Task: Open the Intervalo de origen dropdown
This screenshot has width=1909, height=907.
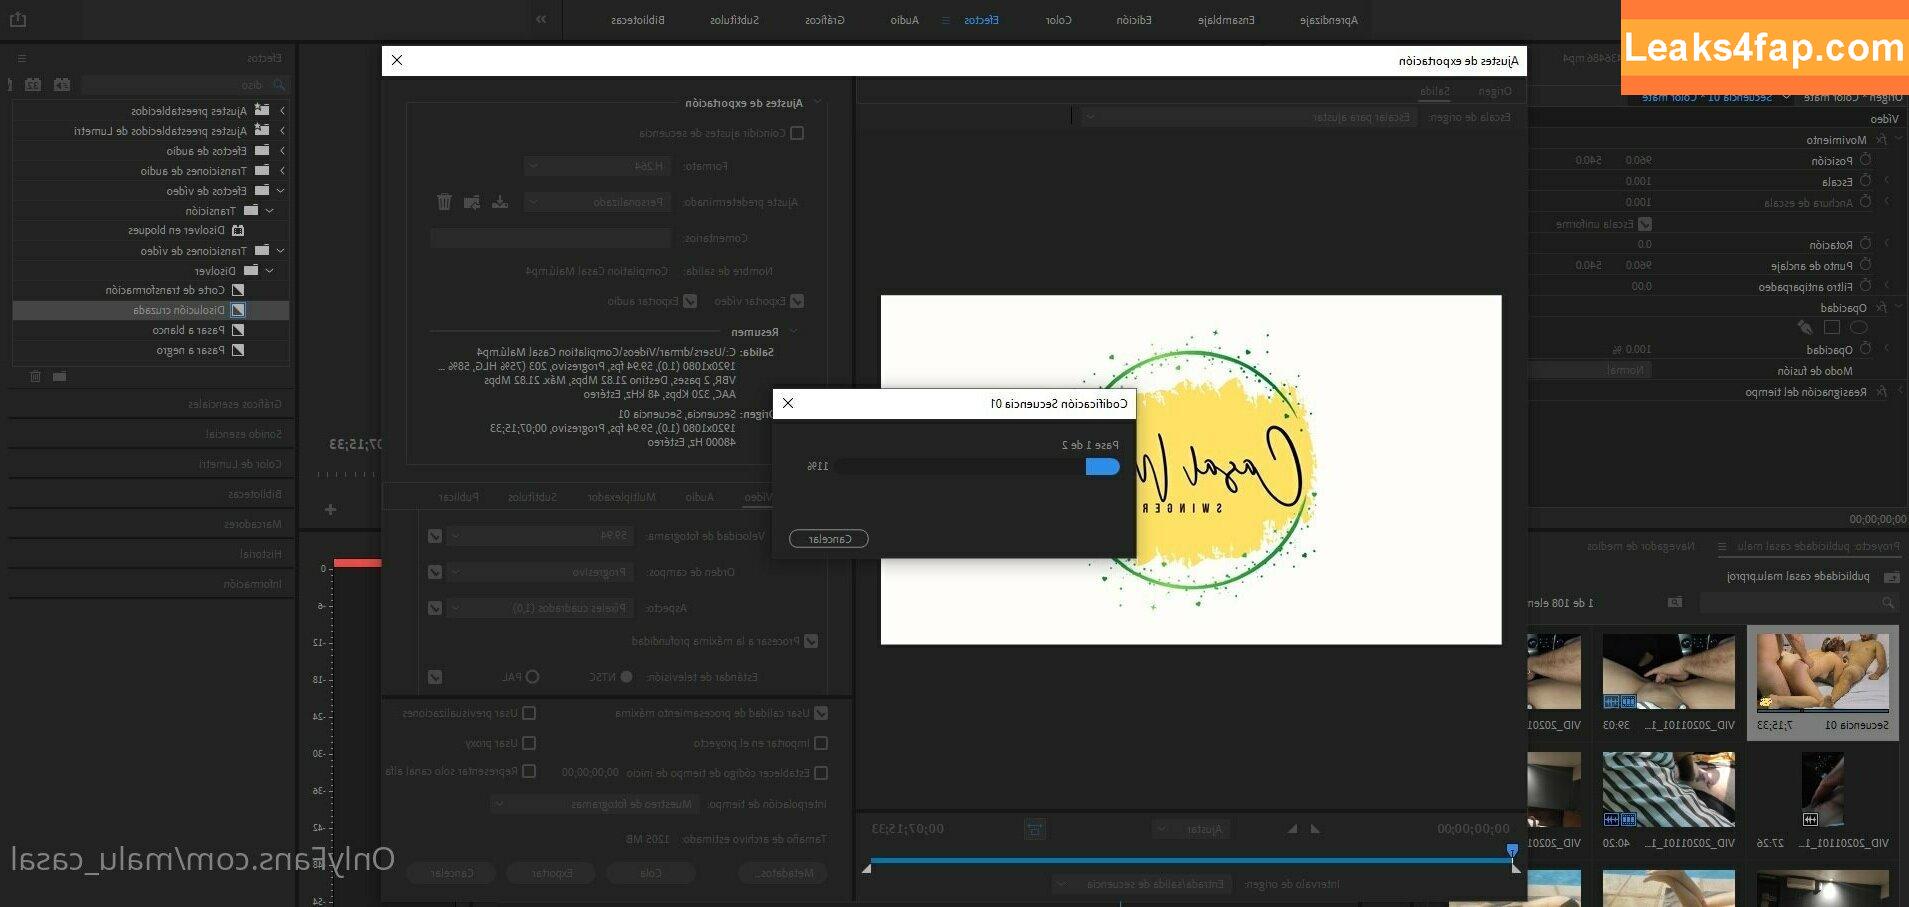Action: coord(1143,884)
